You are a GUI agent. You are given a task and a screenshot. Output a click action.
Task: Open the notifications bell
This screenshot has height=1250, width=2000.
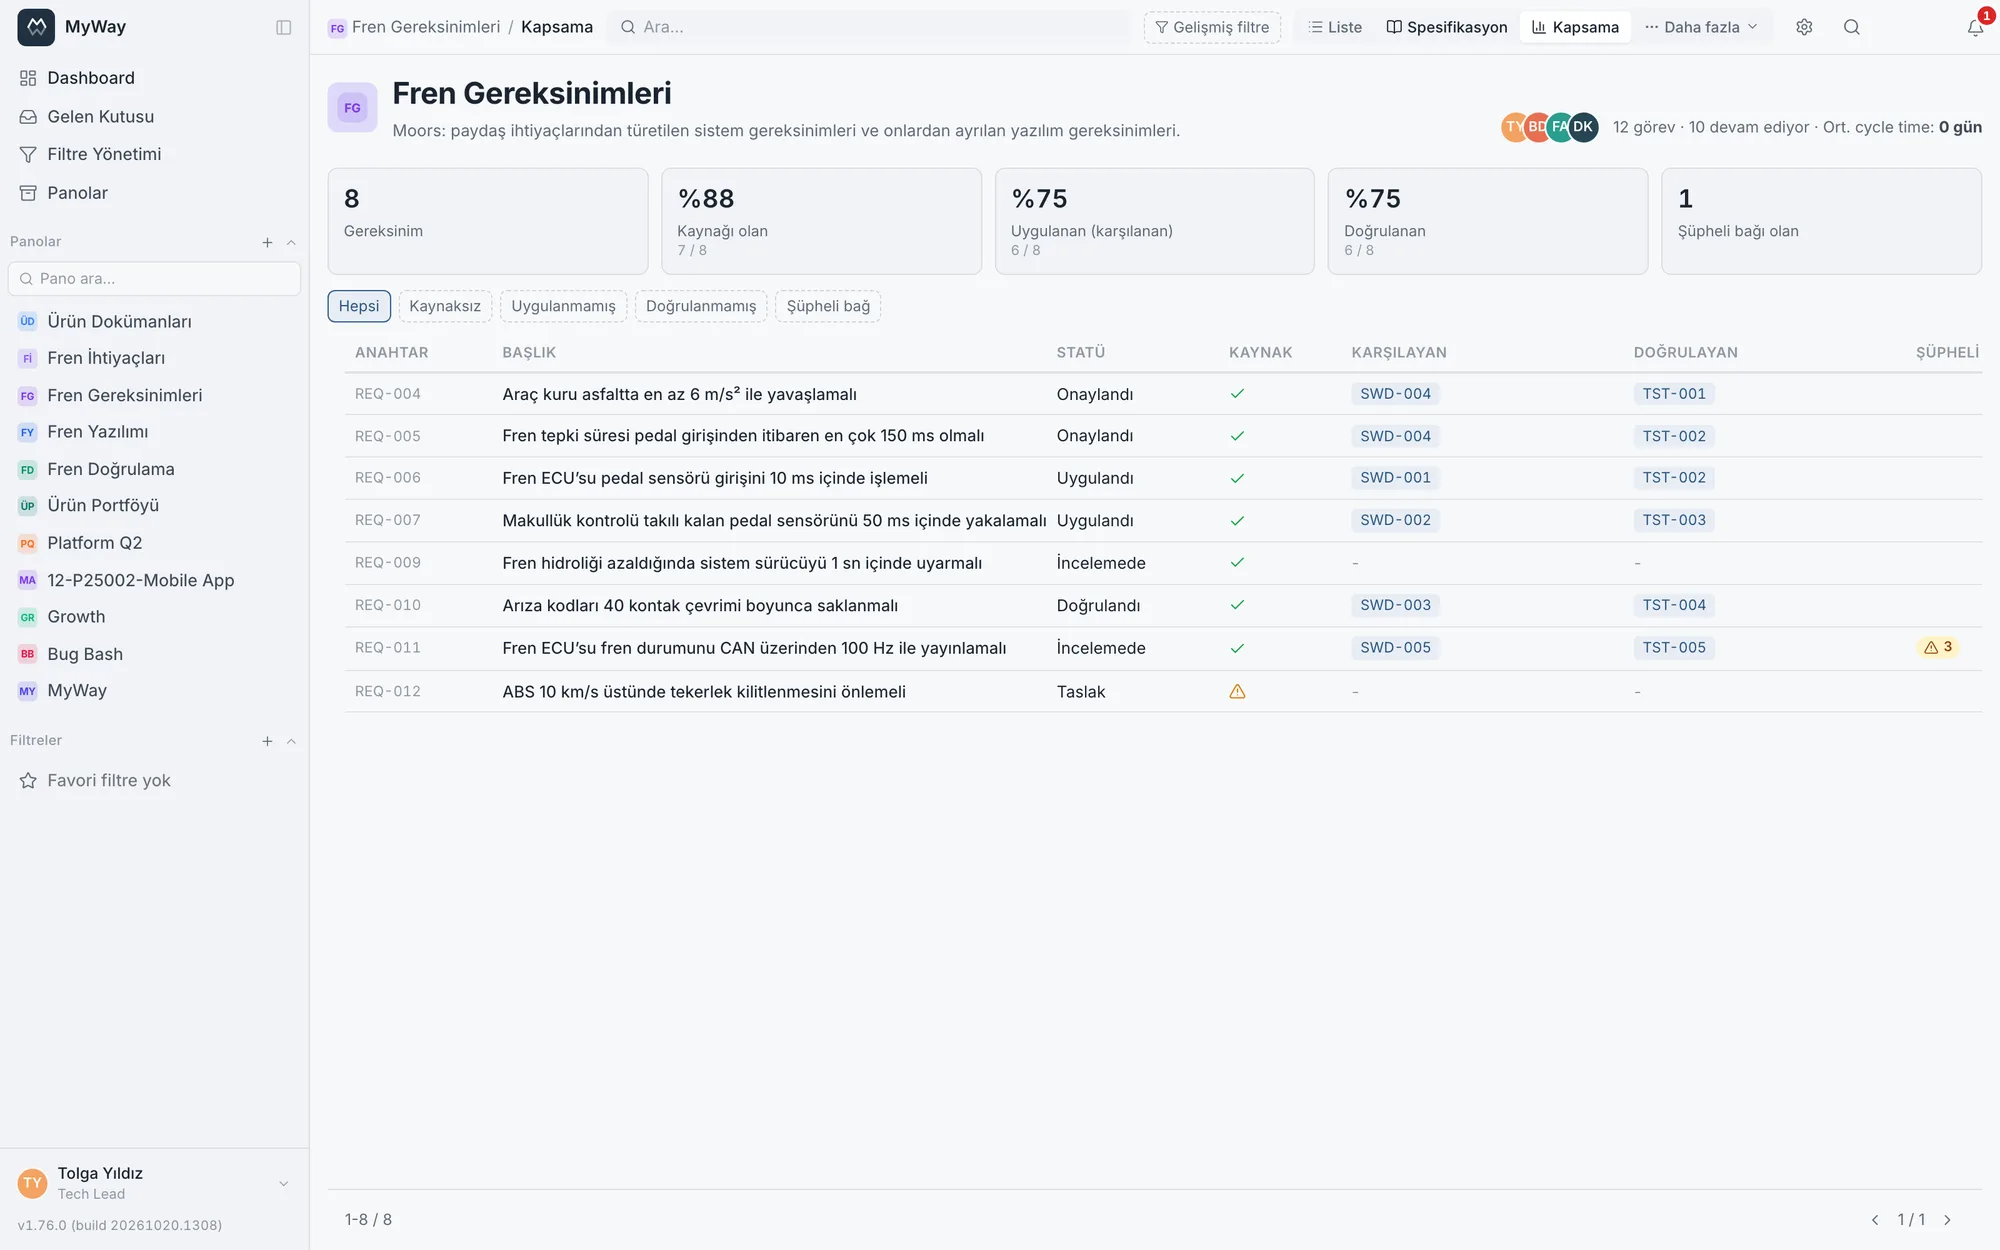[x=1975, y=27]
